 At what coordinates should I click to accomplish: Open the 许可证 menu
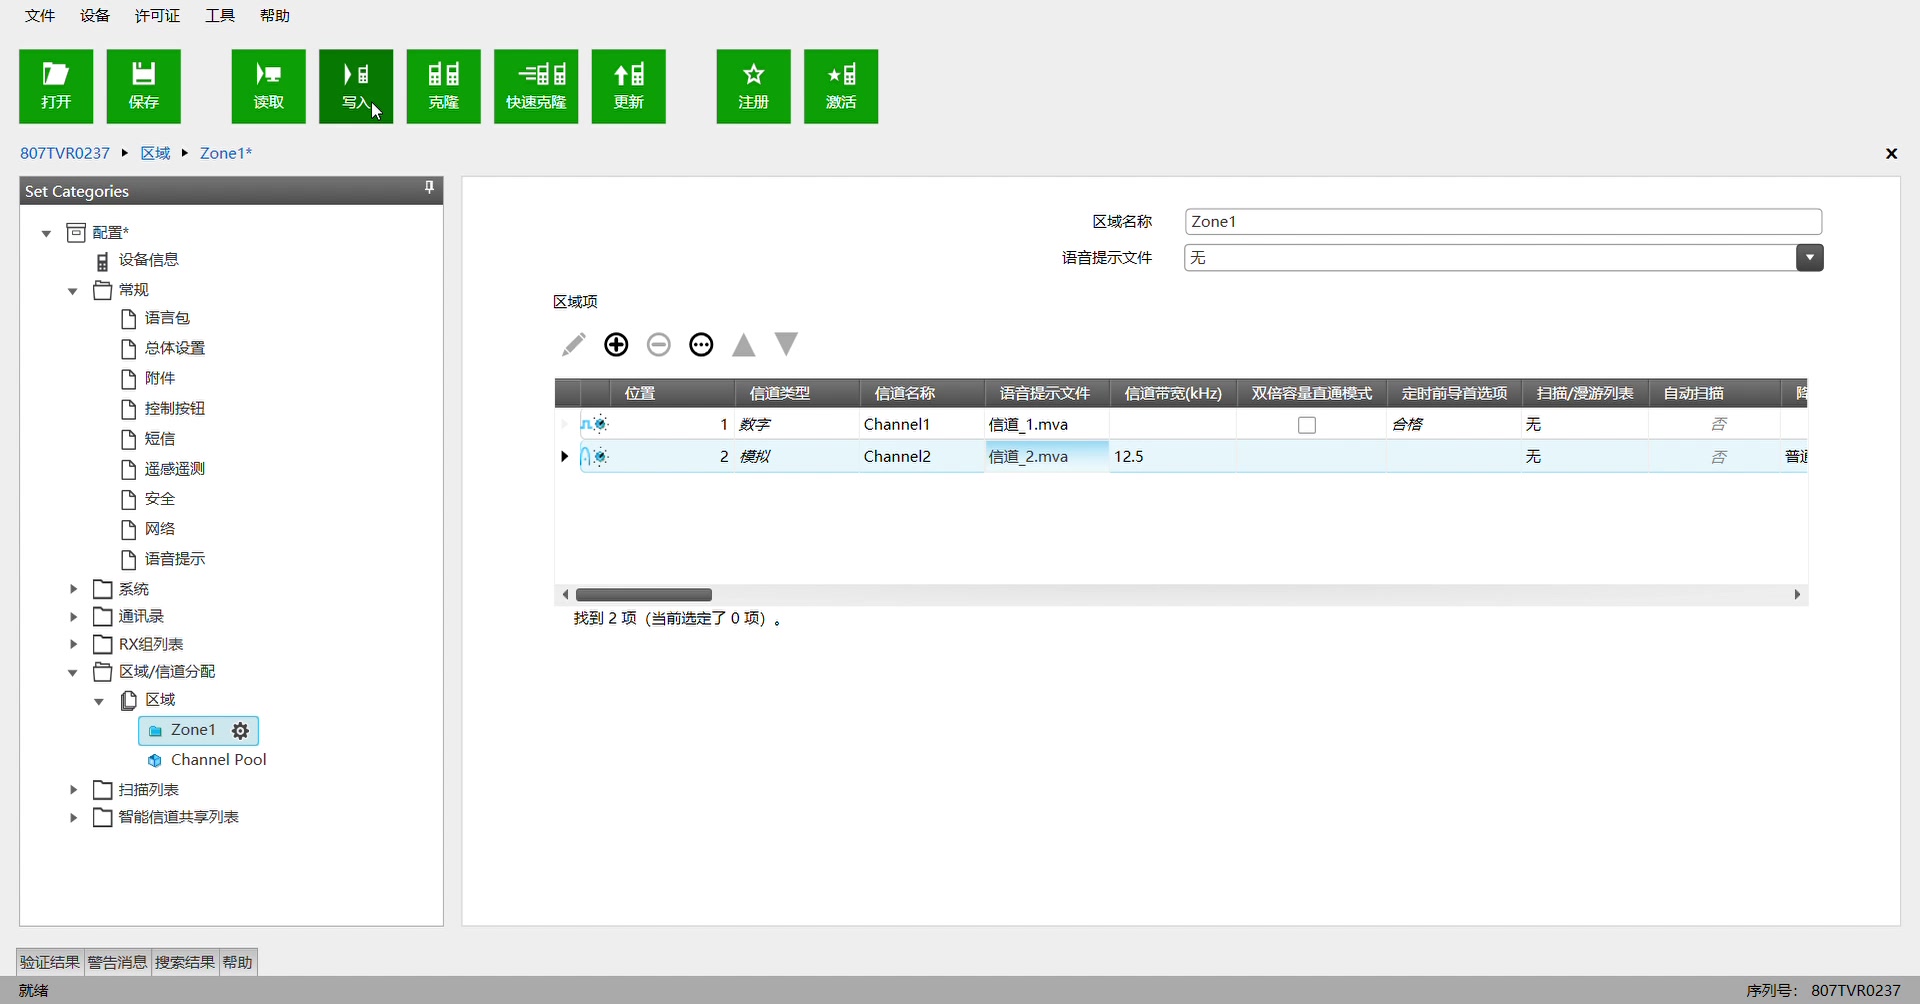(x=158, y=16)
